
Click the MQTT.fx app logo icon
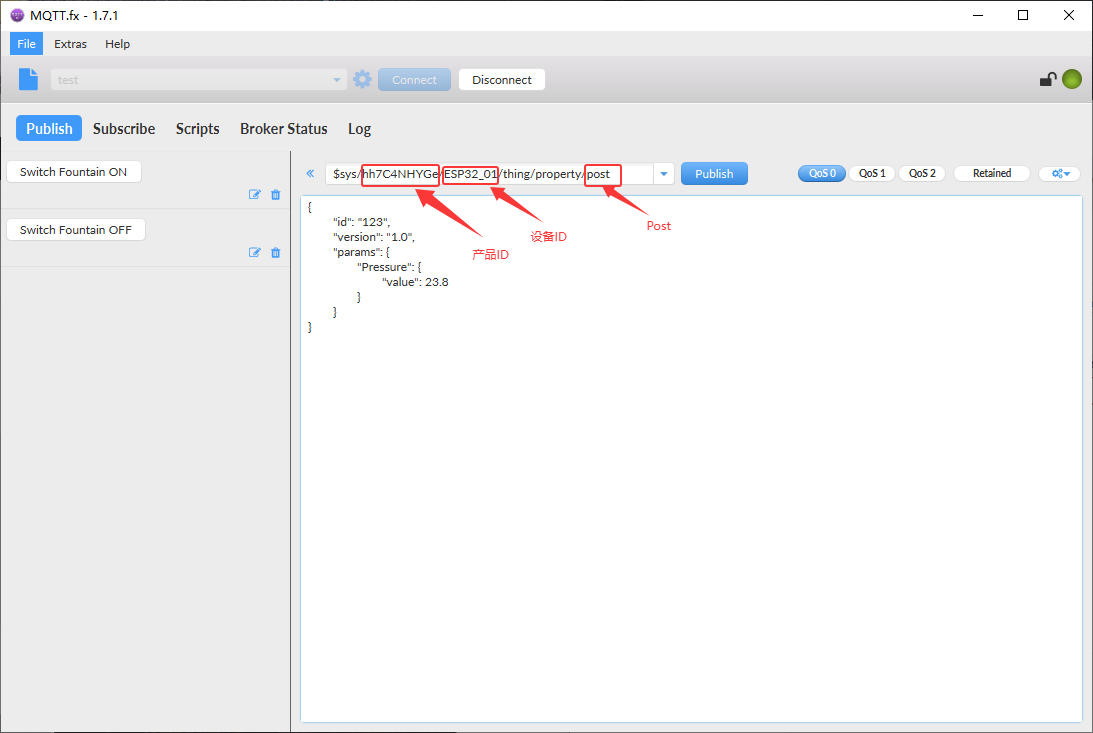[17, 15]
